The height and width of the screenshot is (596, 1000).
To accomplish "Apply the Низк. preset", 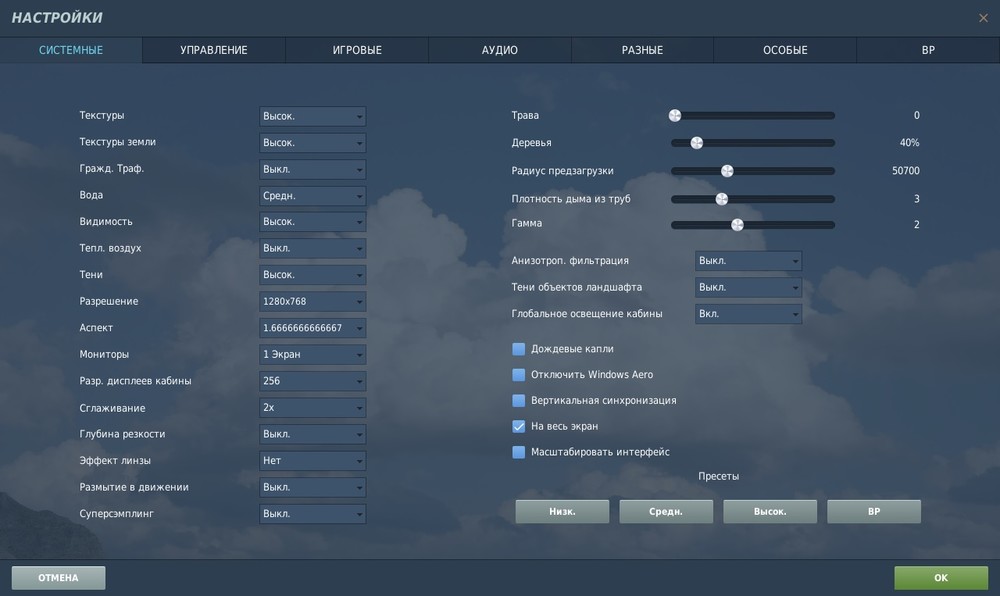I will point(562,511).
